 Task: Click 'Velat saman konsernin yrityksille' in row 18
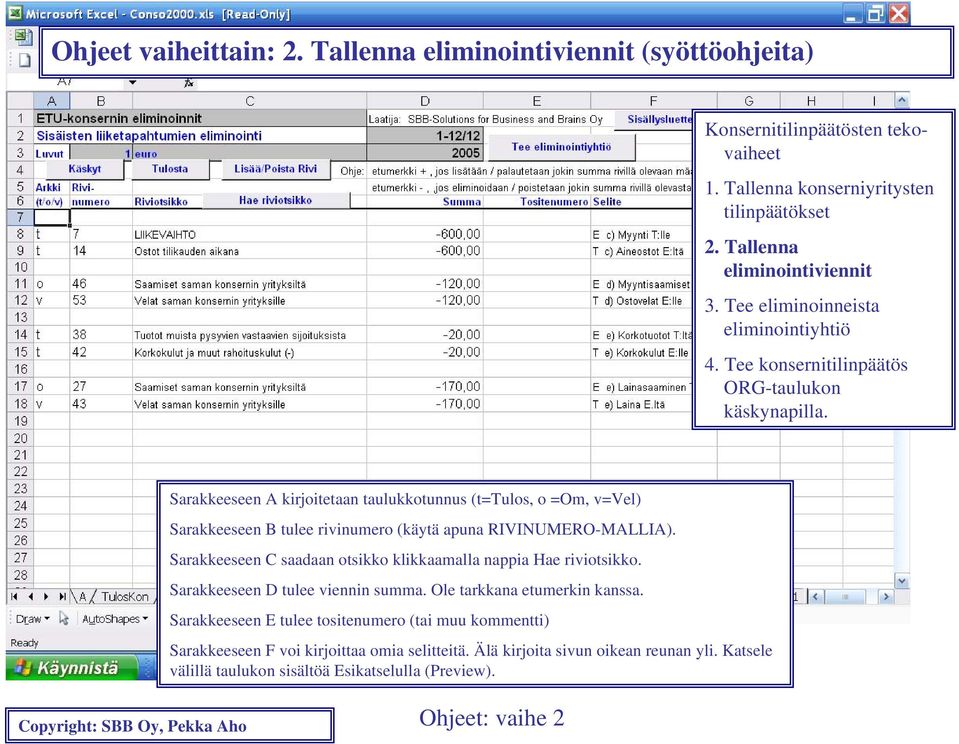click(250, 404)
